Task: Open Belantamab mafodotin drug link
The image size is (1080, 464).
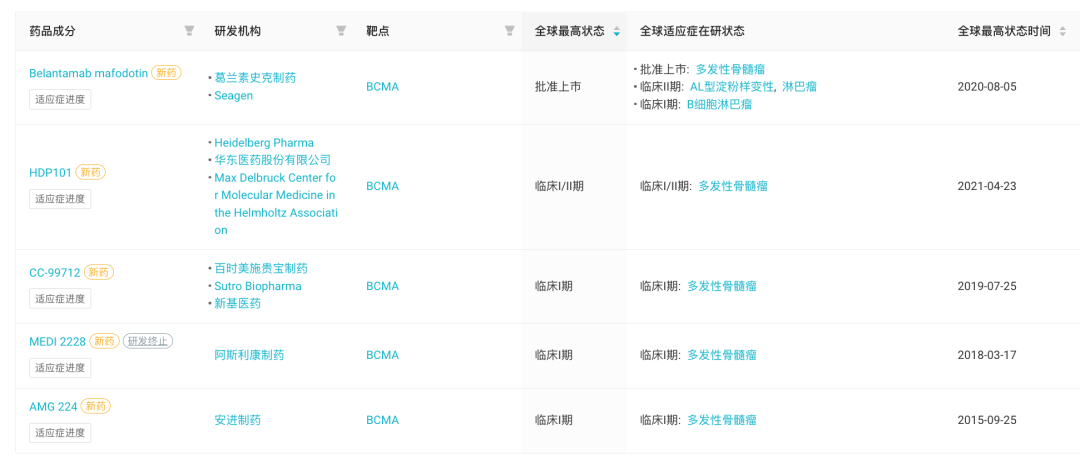Action: coord(88,73)
